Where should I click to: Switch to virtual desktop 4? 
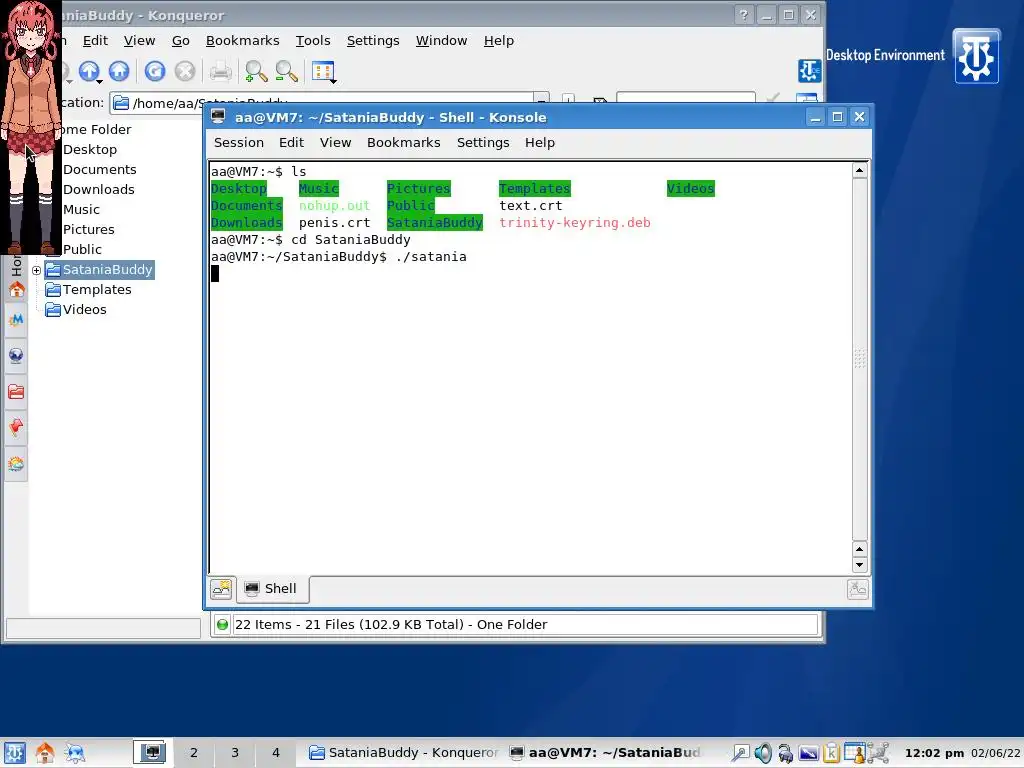coord(276,752)
